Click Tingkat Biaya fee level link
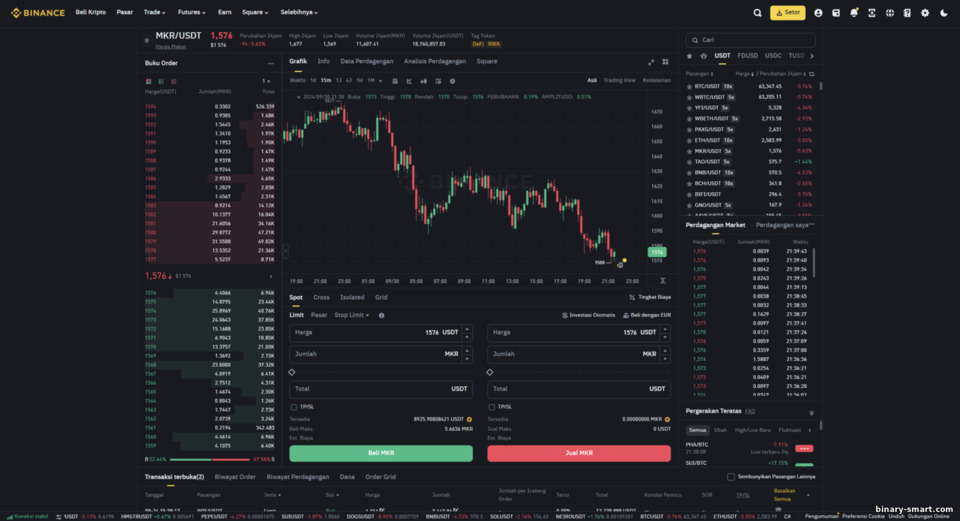Image resolution: width=960 pixels, height=521 pixels. (x=650, y=298)
